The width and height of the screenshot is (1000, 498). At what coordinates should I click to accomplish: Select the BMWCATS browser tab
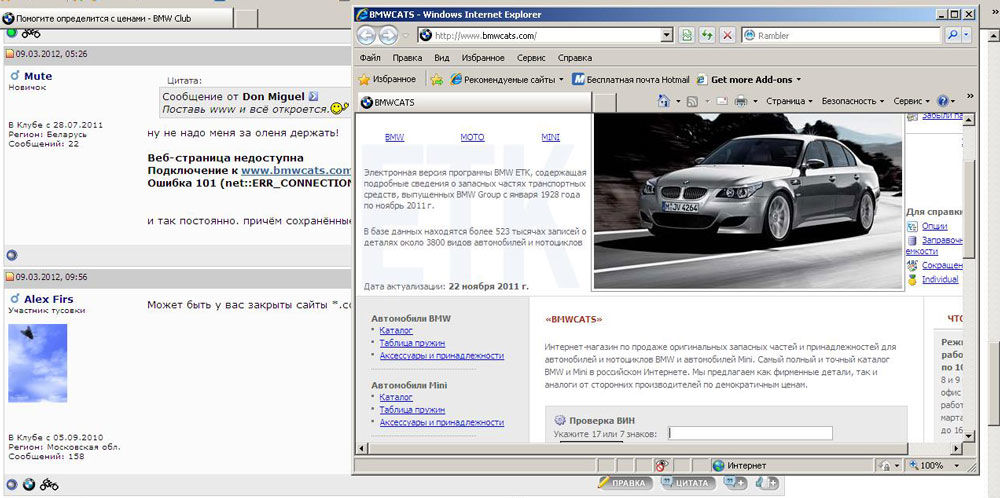(473, 102)
